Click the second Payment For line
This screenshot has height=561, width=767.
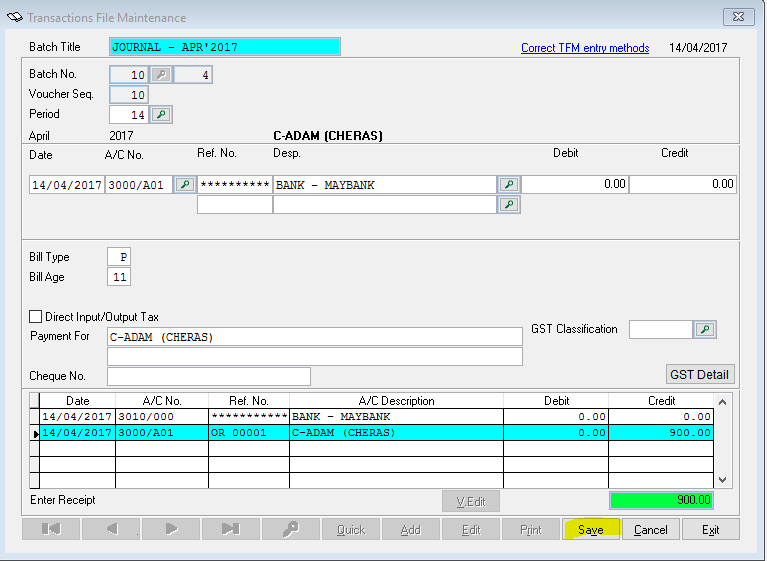click(315, 357)
